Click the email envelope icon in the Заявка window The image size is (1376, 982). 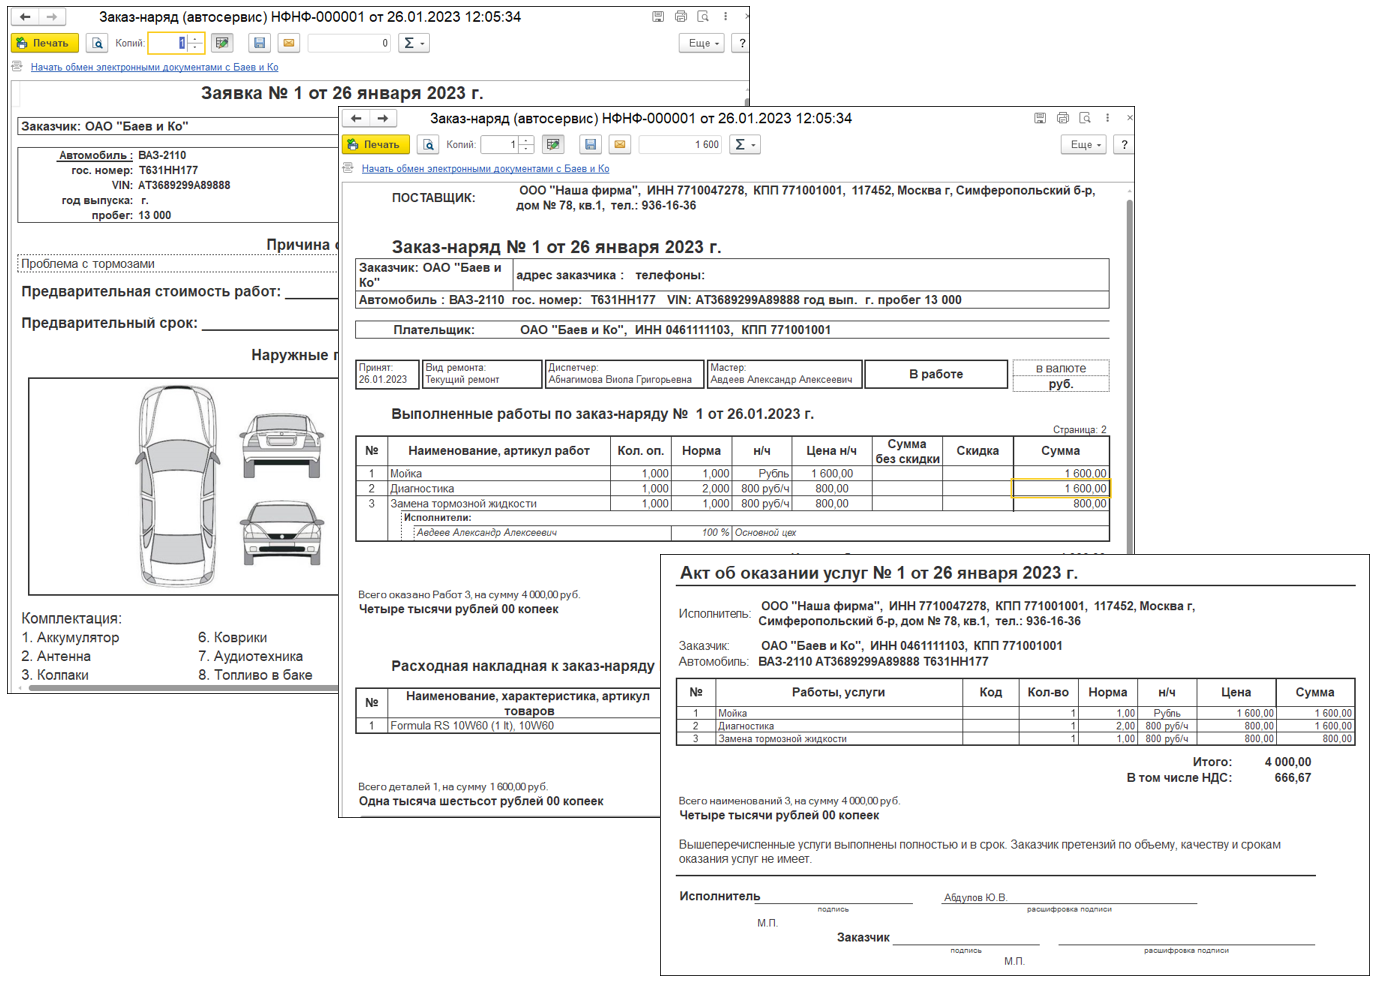pyautogui.click(x=289, y=43)
